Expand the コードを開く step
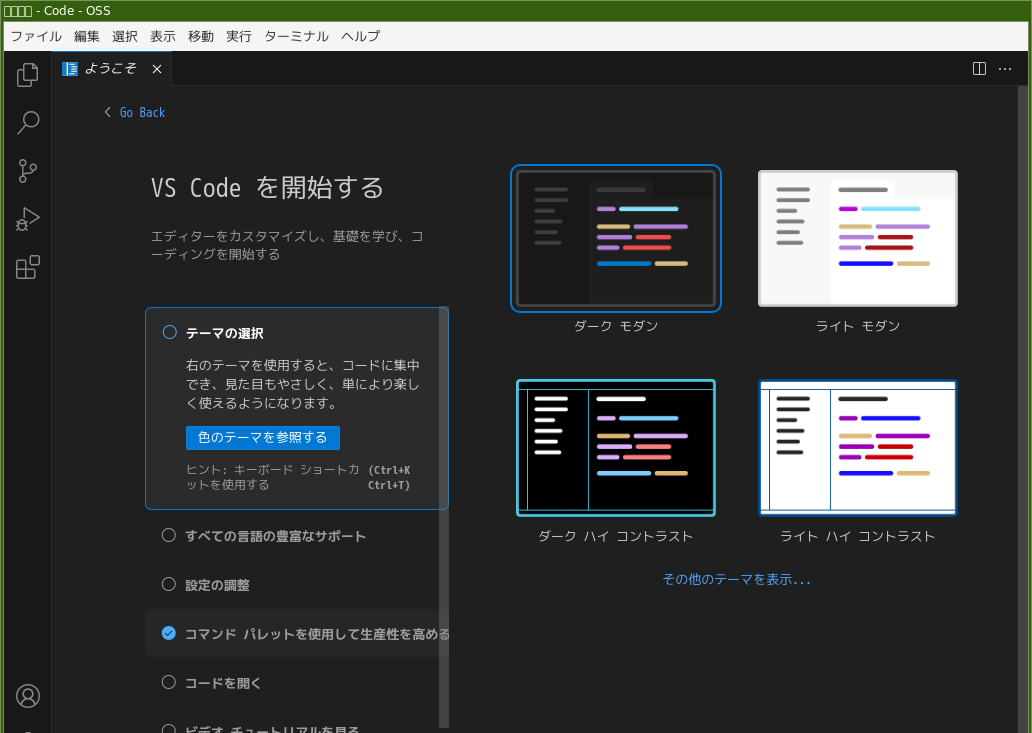 point(223,683)
